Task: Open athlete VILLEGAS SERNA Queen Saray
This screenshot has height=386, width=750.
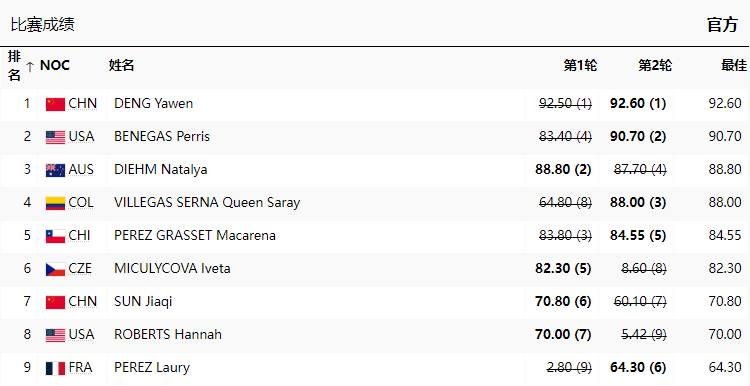Action: coord(207,202)
